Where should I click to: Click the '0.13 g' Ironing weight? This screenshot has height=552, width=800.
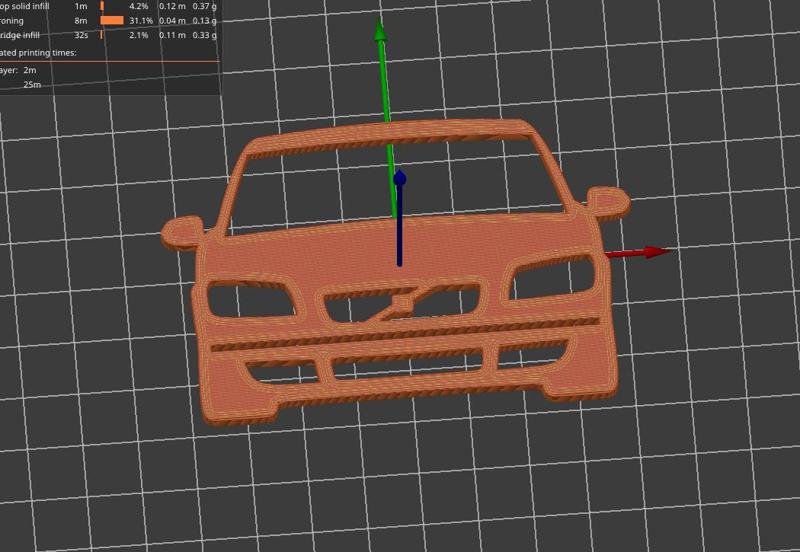tap(204, 21)
